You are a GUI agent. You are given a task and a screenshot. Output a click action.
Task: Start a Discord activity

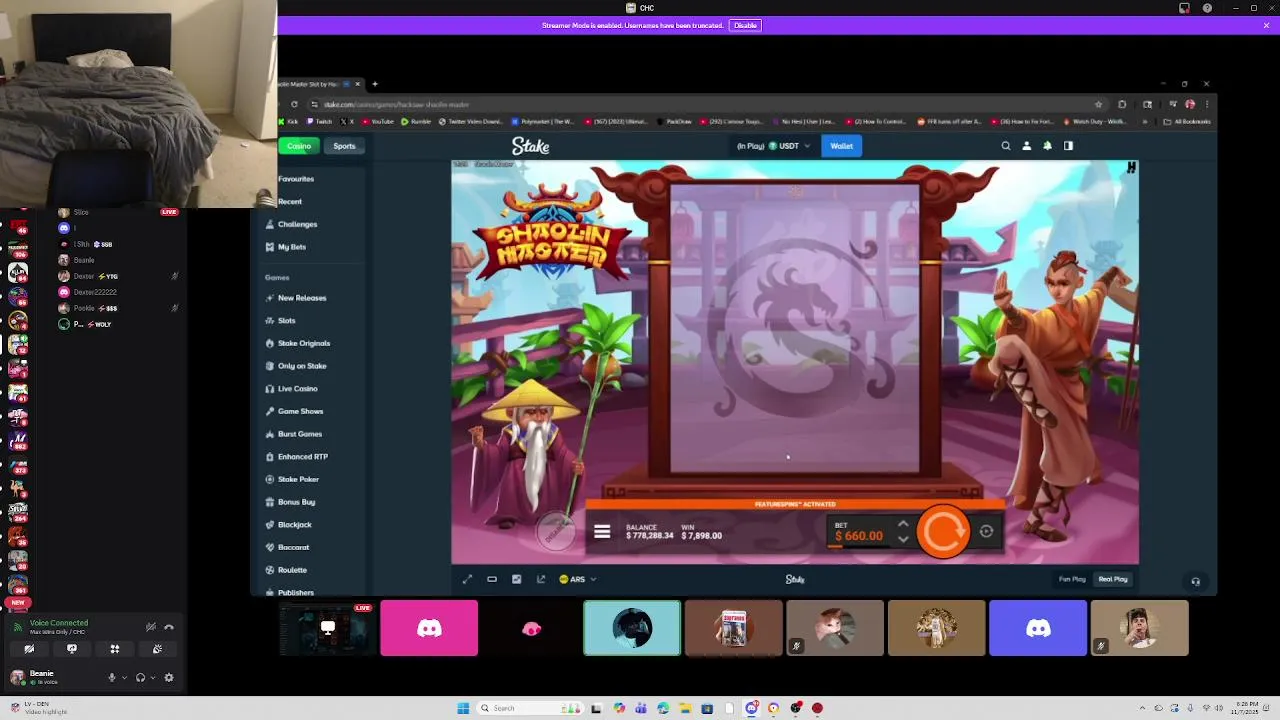pyautogui.click(x=114, y=649)
